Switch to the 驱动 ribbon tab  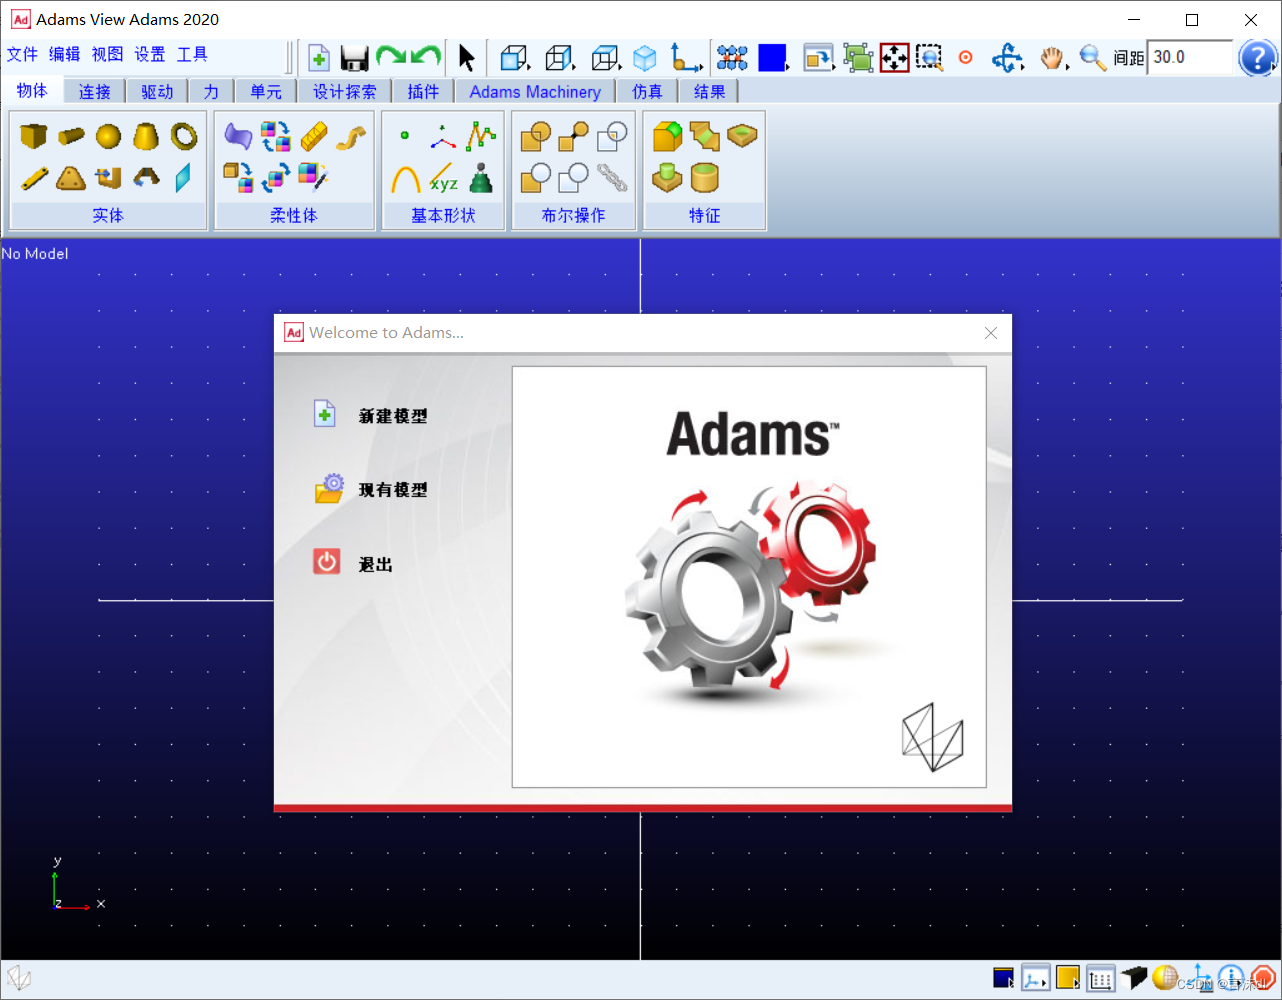(157, 92)
